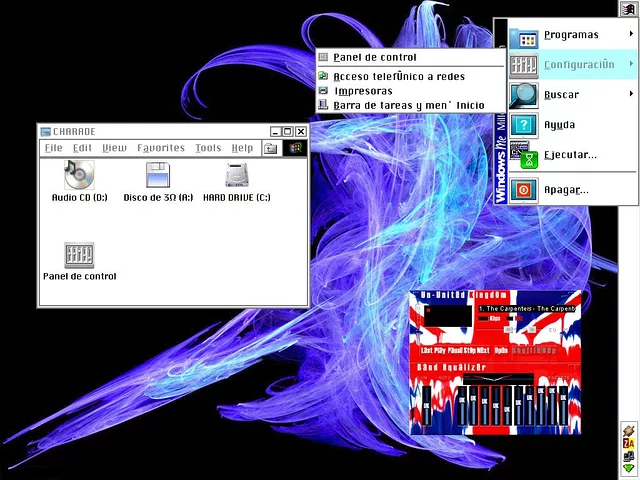Click the up-folder toolbar icon in CHARADE
The width and height of the screenshot is (640, 480).
[x=270, y=148]
